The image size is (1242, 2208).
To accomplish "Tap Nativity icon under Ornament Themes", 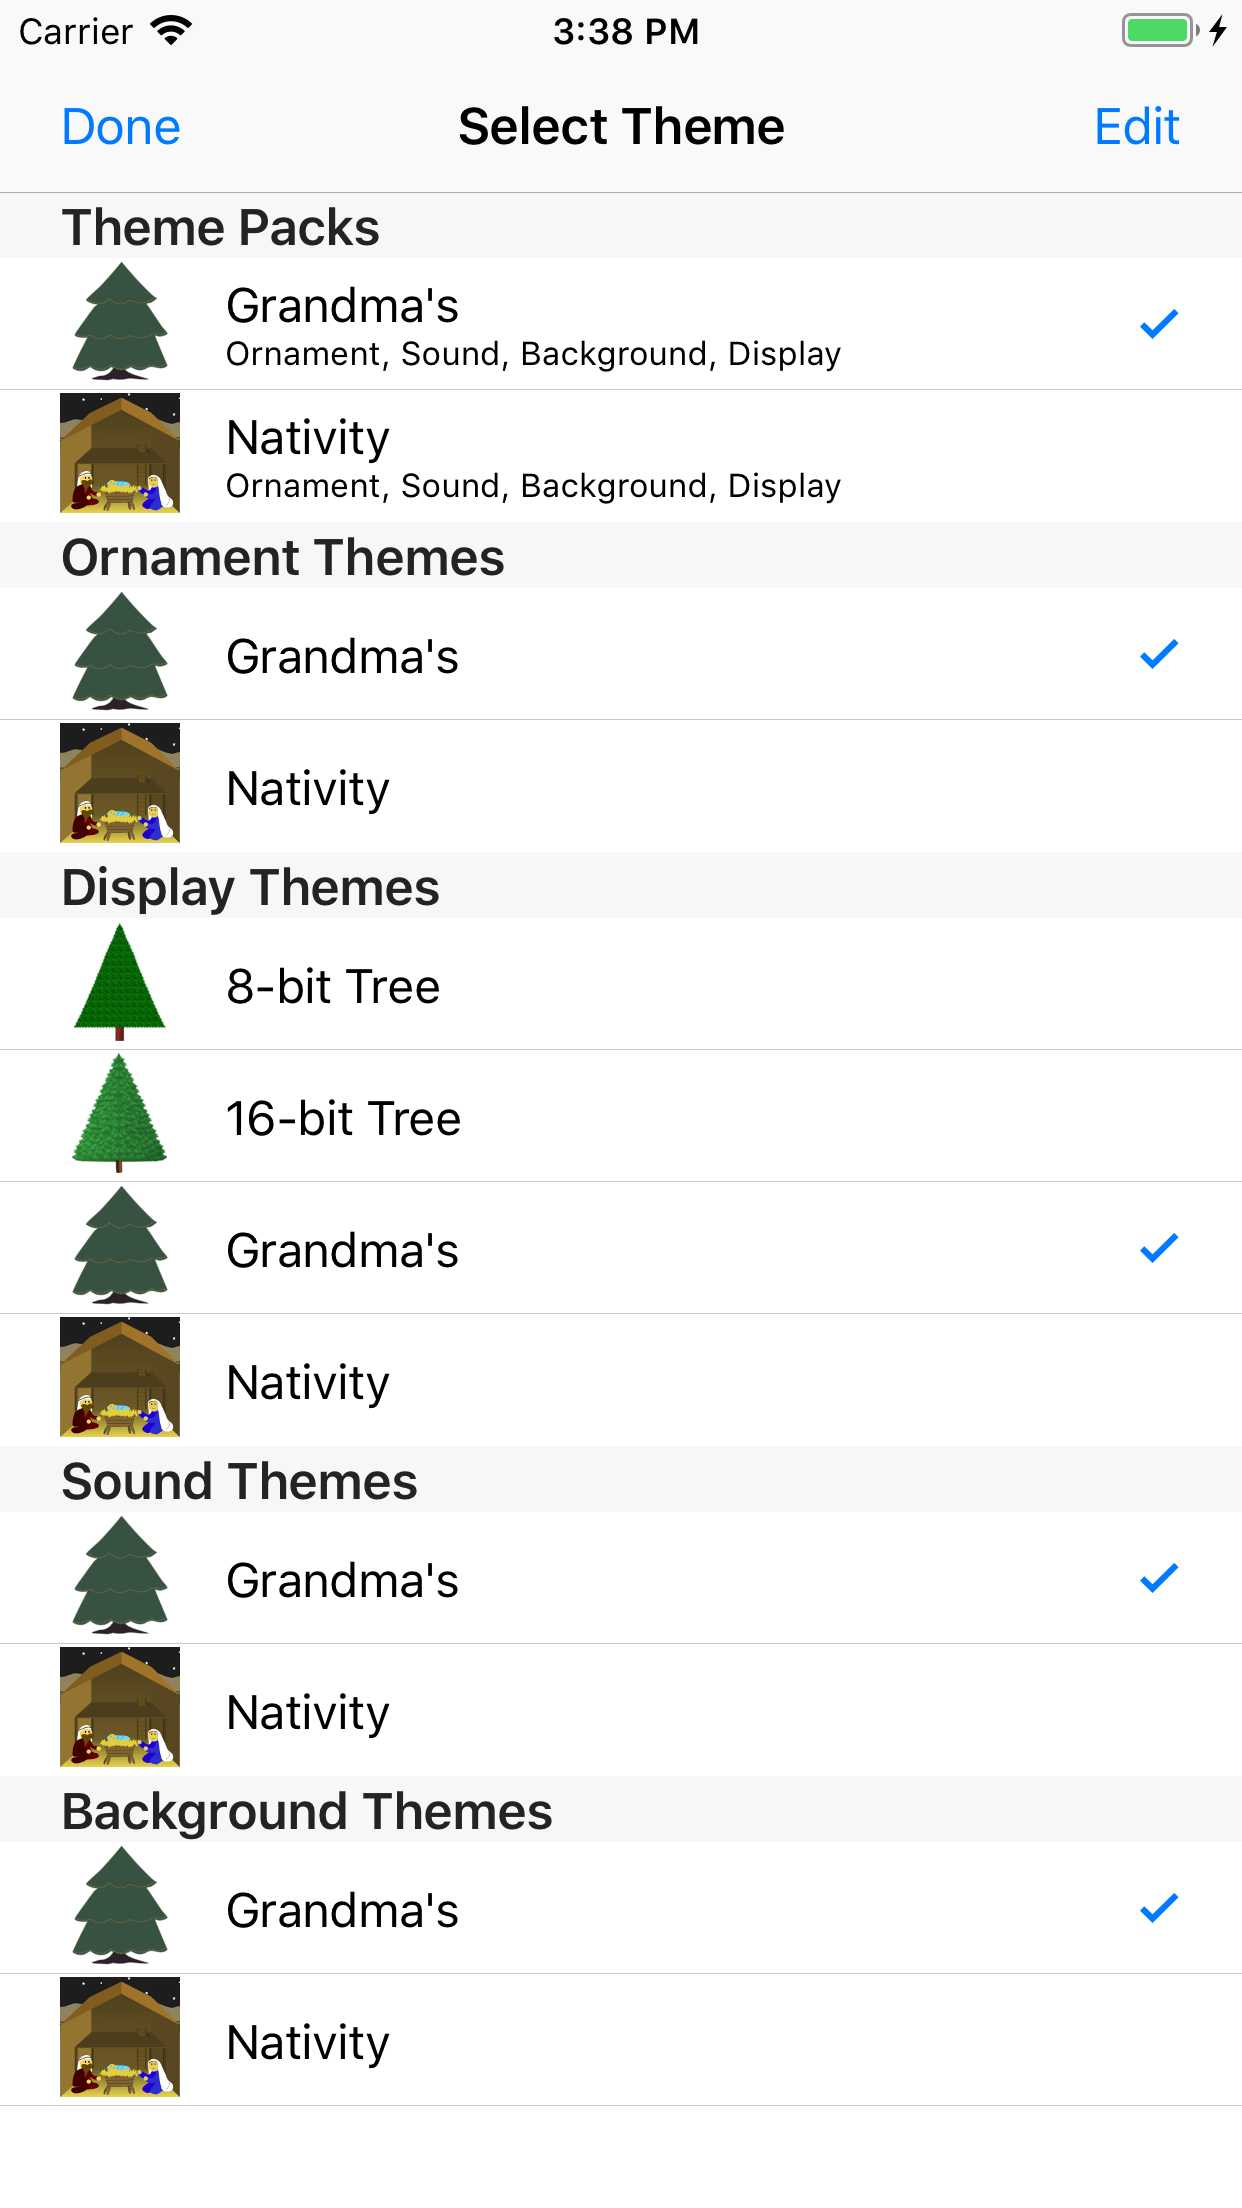I will coord(120,783).
